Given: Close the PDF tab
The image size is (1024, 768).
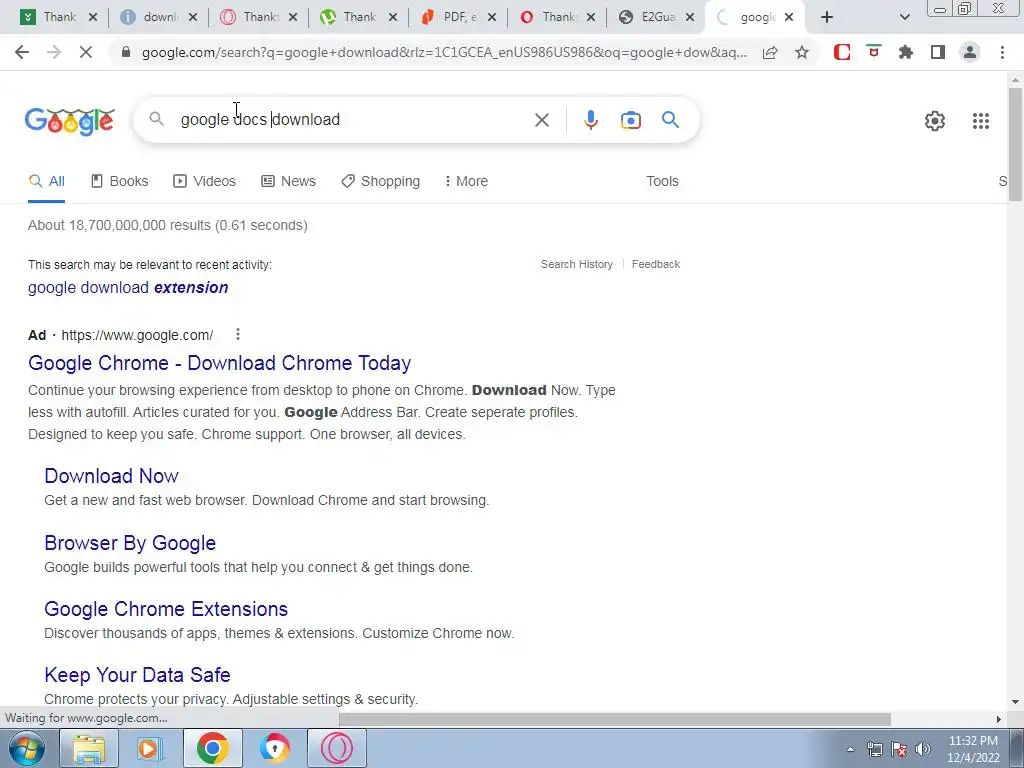Looking at the screenshot, I should click(492, 18).
